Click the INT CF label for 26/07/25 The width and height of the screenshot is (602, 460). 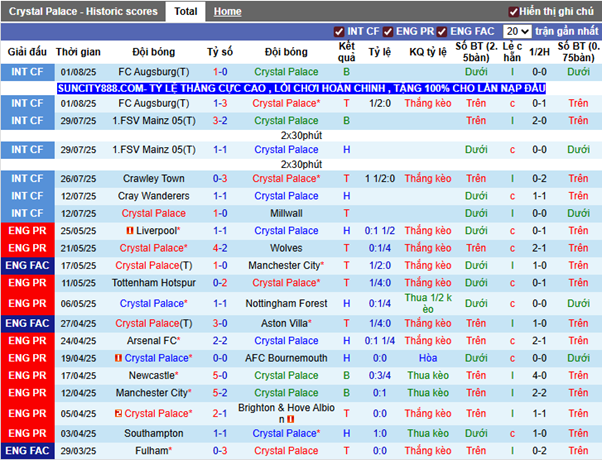27,179
